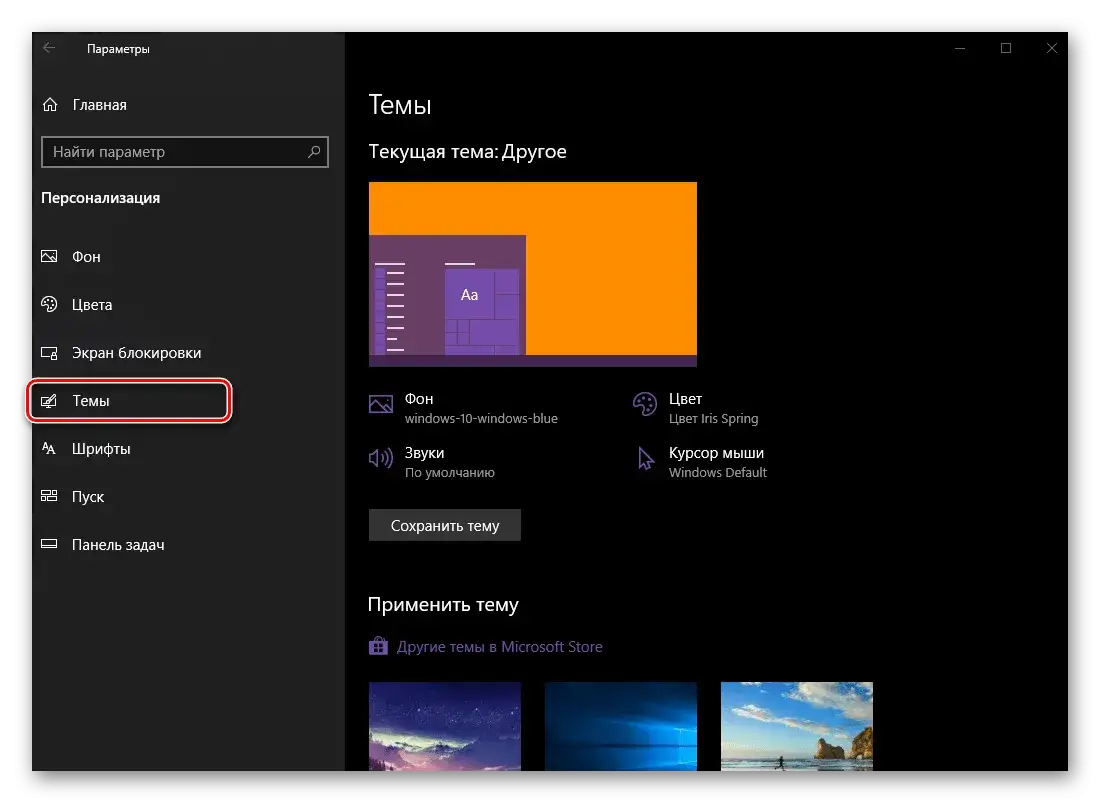
Task: Open the Экран блокировки section
Action: (x=135, y=353)
